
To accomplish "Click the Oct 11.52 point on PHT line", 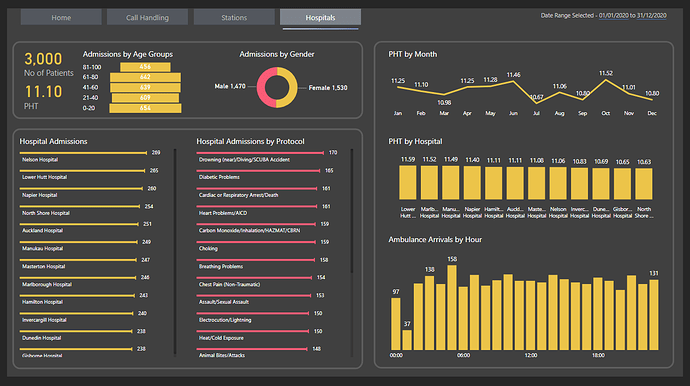I will coord(606,80).
